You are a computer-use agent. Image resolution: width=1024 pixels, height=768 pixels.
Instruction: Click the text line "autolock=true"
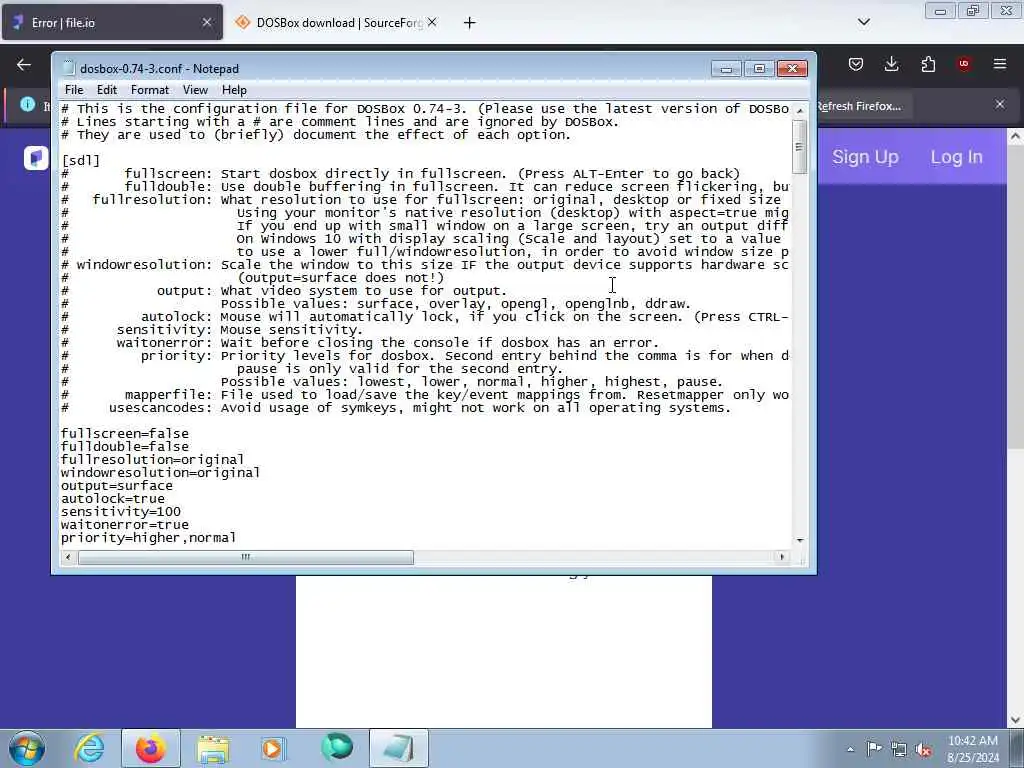pos(113,499)
